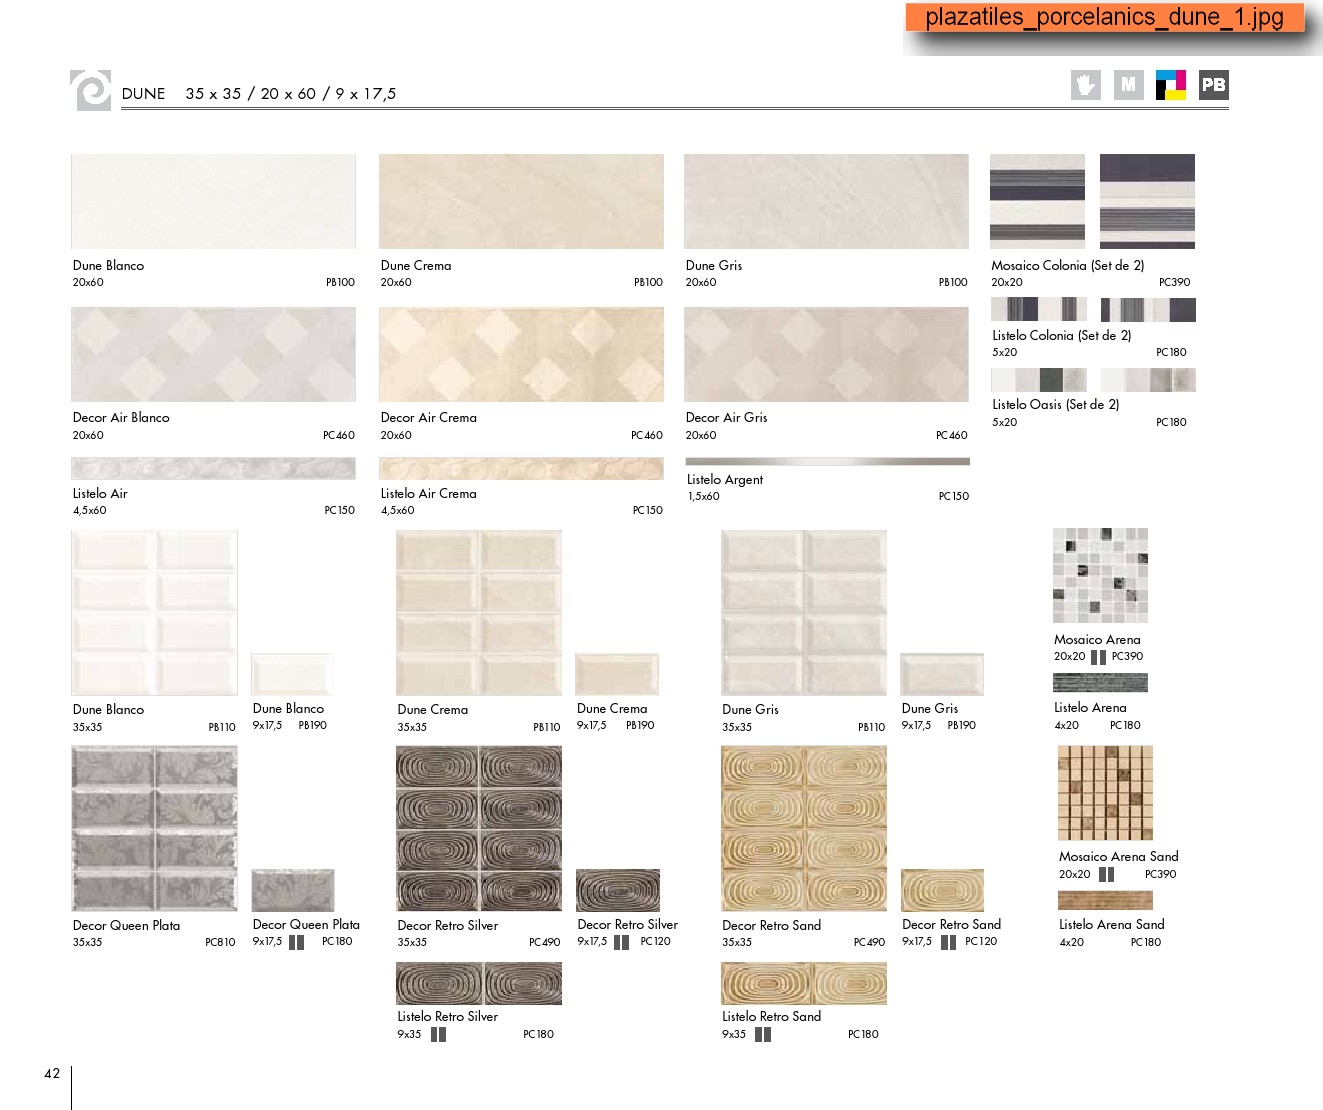Open the Decor Air Crema tile image
Image resolution: width=1323 pixels, height=1110 pixels.
521,354
